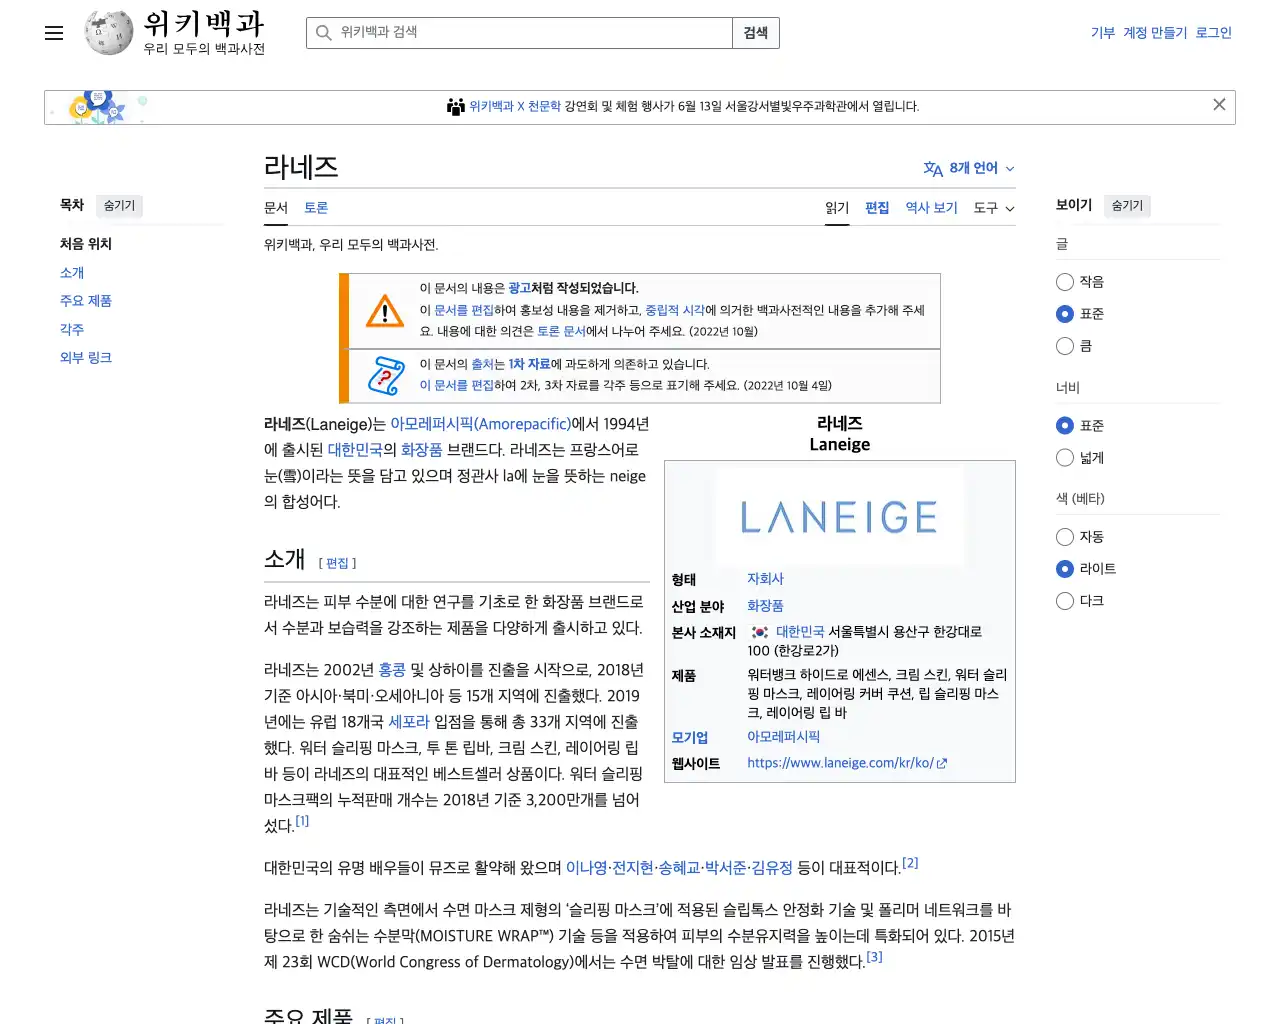Screen dimensions: 1280x1024
Task: Select automatic color 자동 option
Action: tap(1065, 537)
